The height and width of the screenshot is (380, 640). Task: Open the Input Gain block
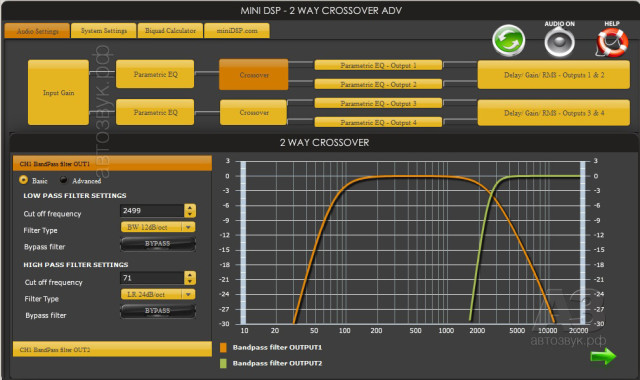58,93
